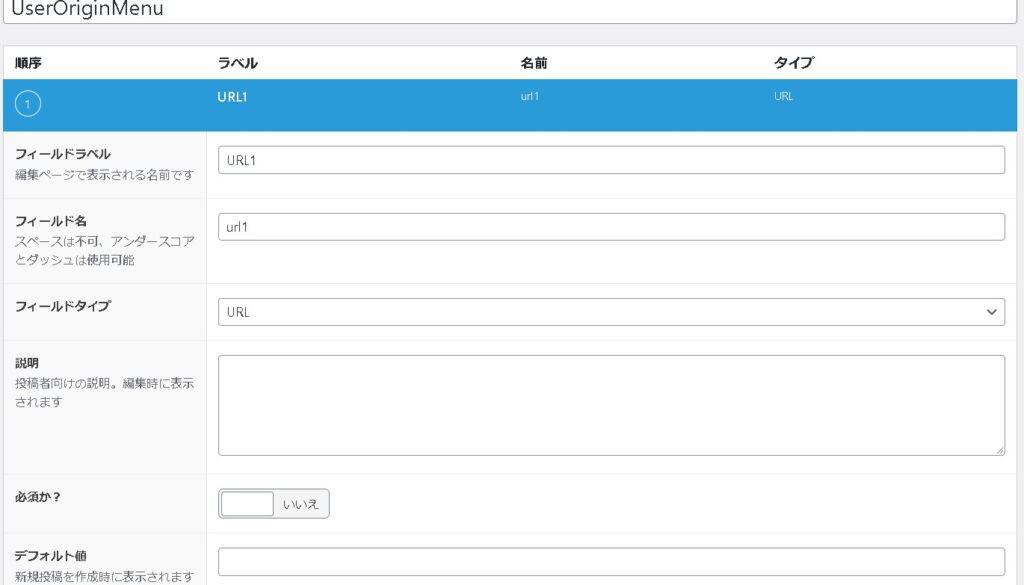The height and width of the screenshot is (585, 1024).
Task: Focus the デフォルト値 input field
Action: (610, 561)
